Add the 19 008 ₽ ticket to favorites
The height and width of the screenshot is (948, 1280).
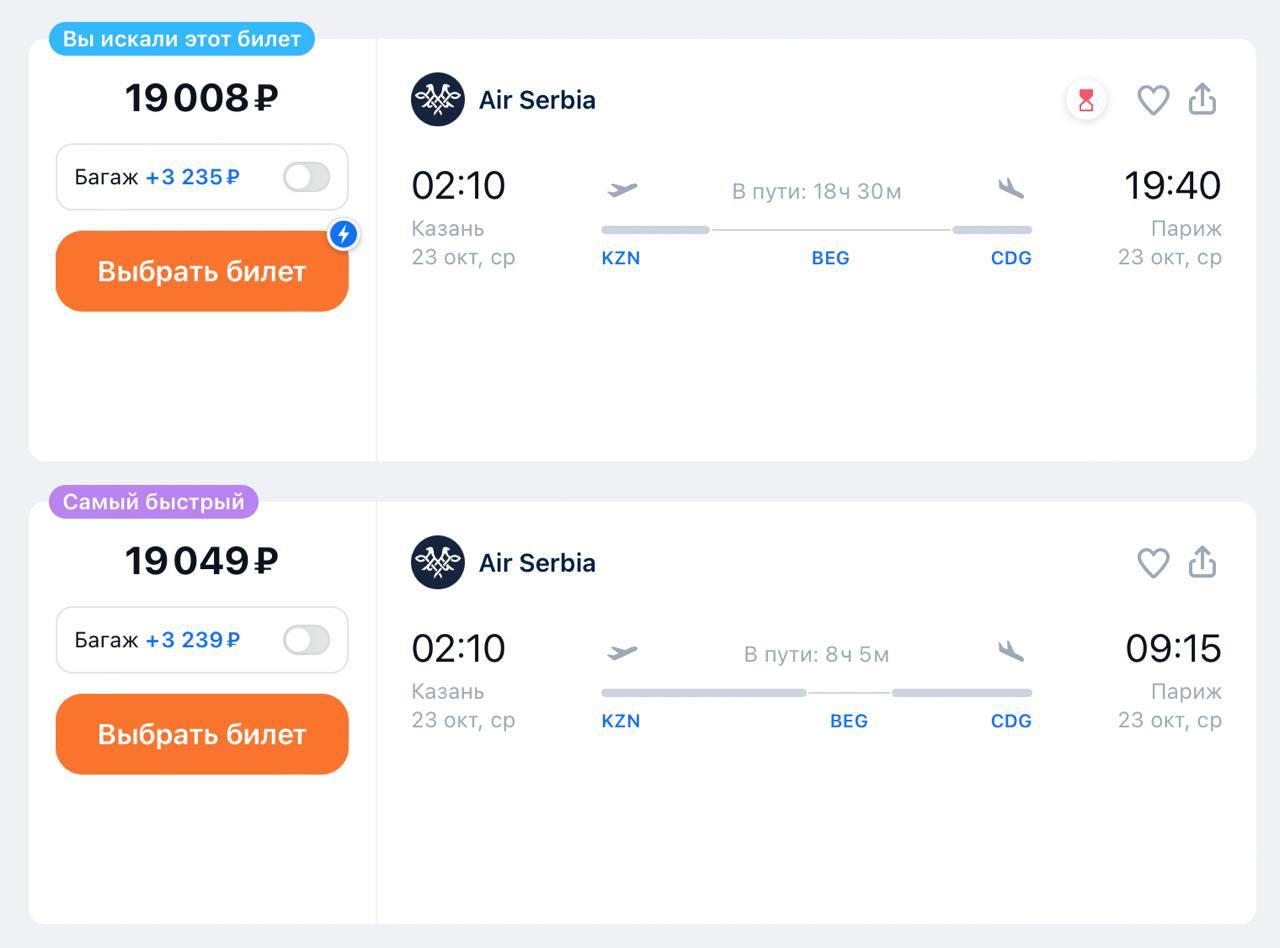click(1153, 100)
